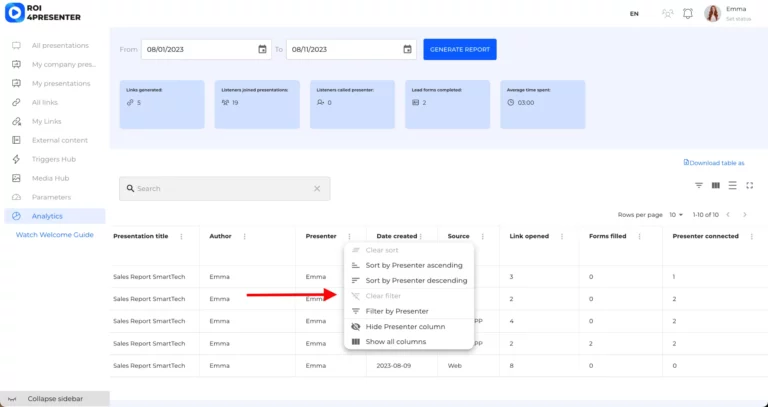Click Emma's profile avatar
This screenshot has height=407, width=768.
[713, 13]
